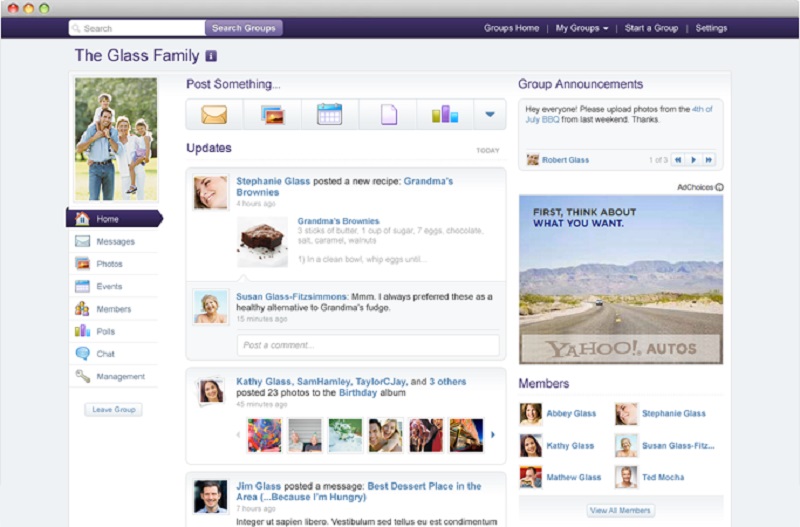Expand more post options dropdown arrow

[x=490, y=114]
